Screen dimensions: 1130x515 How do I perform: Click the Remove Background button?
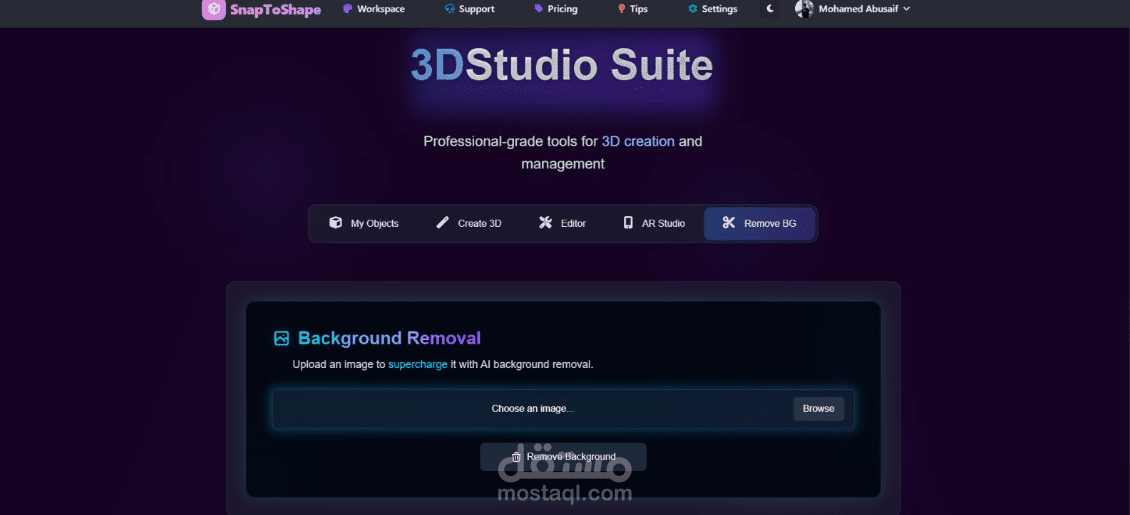pos(563,457)
